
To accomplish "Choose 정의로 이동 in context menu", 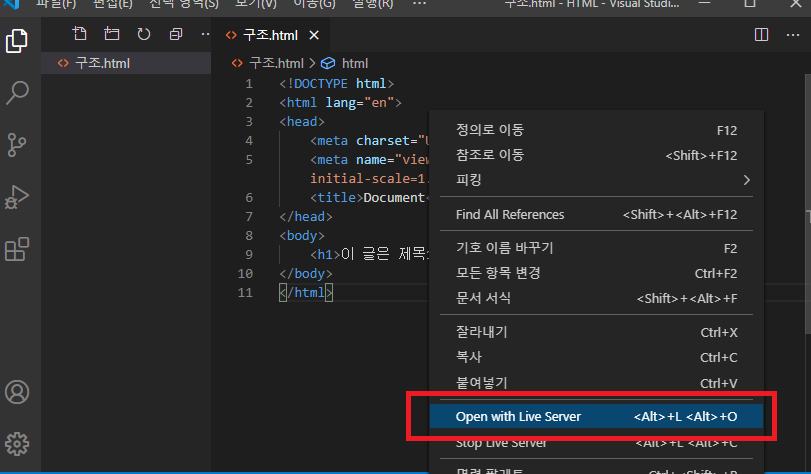I will tap(596, 130).
